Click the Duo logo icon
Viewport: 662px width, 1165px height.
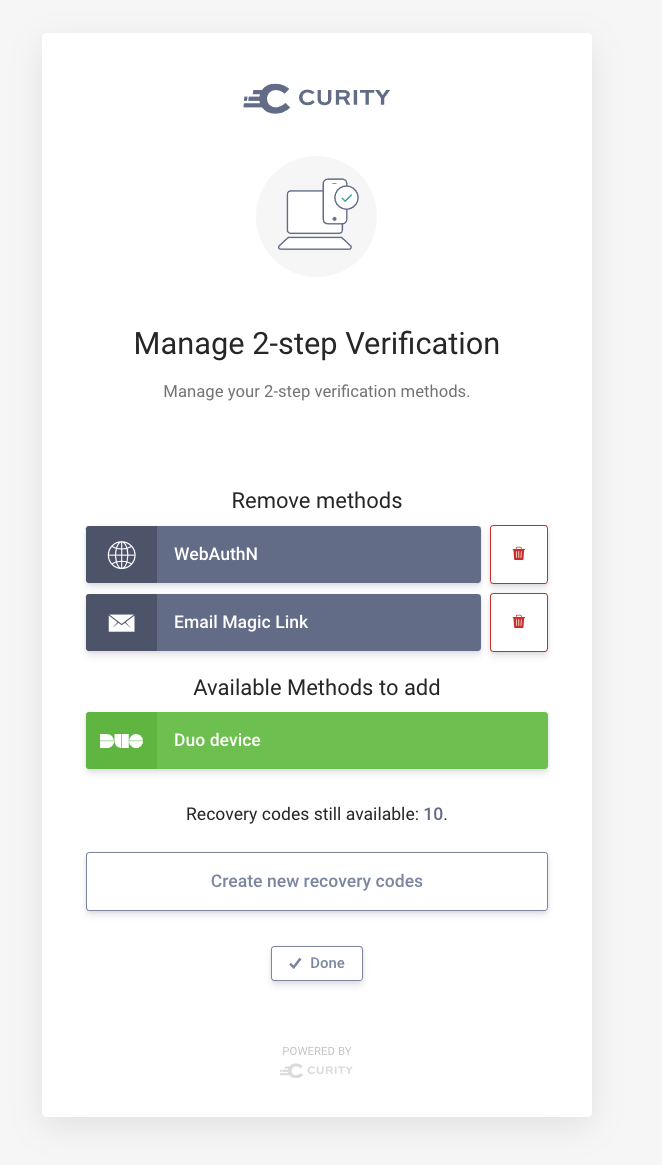pos(121,741)
